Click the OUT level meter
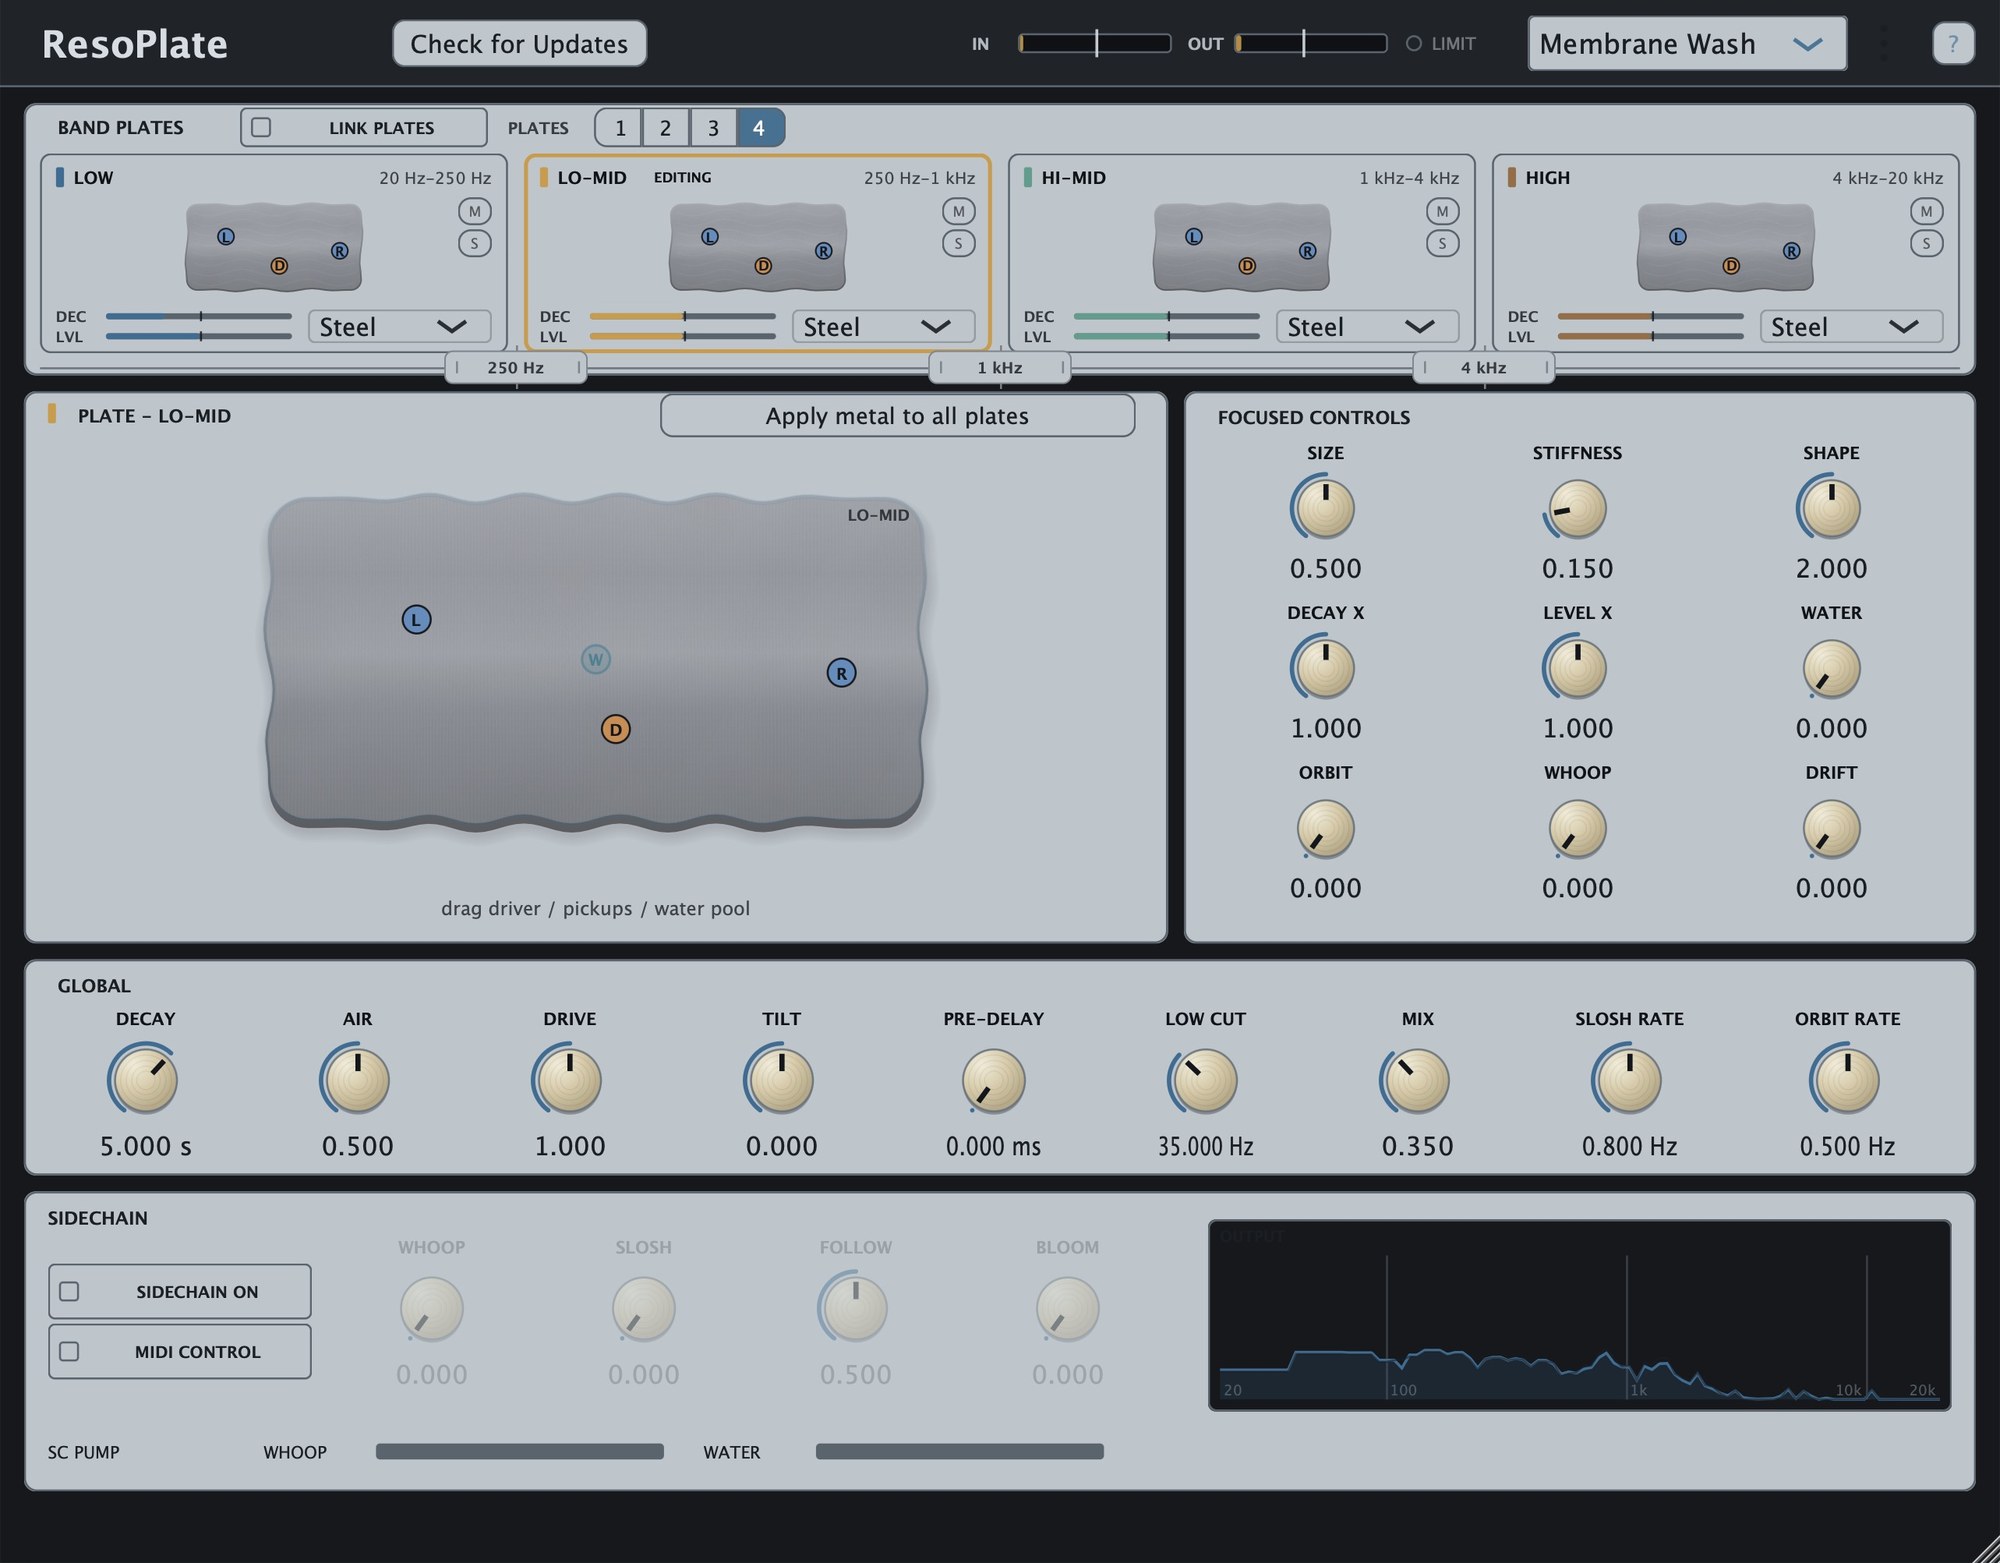Screen dimensions: 2000x1563 point(1311,43)
